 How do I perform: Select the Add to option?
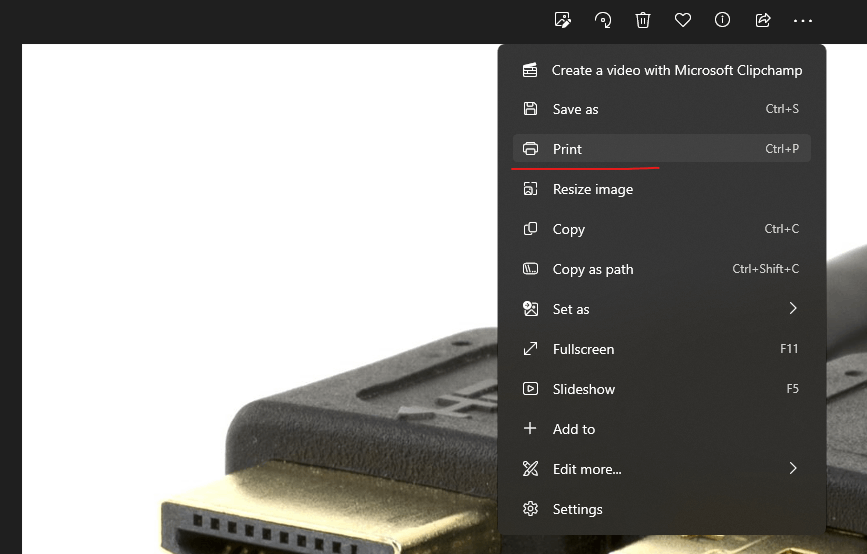[x=662, y=429]
